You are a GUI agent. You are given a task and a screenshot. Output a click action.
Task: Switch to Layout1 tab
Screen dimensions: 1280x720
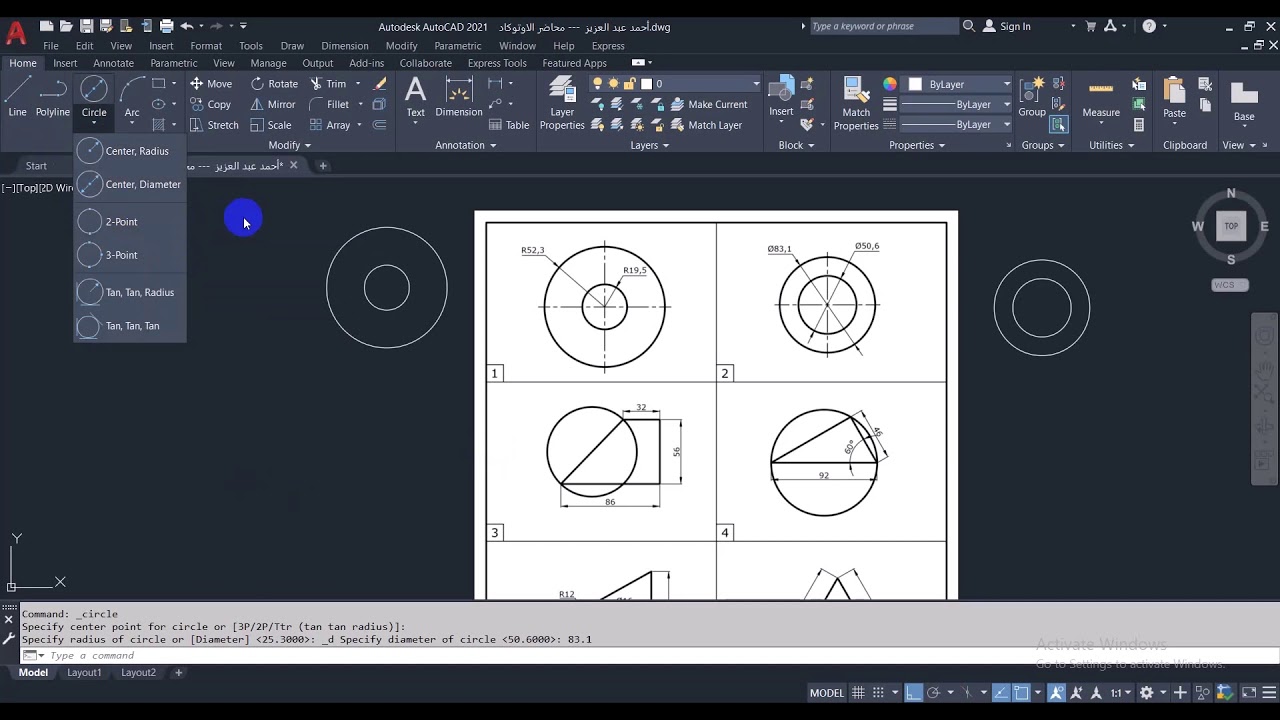coord(84,673)
